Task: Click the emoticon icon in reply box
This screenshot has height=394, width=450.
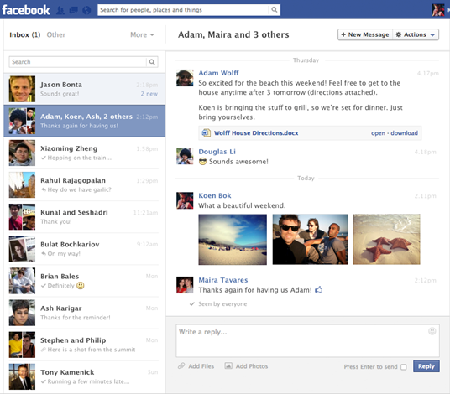Action: [432, 331]
